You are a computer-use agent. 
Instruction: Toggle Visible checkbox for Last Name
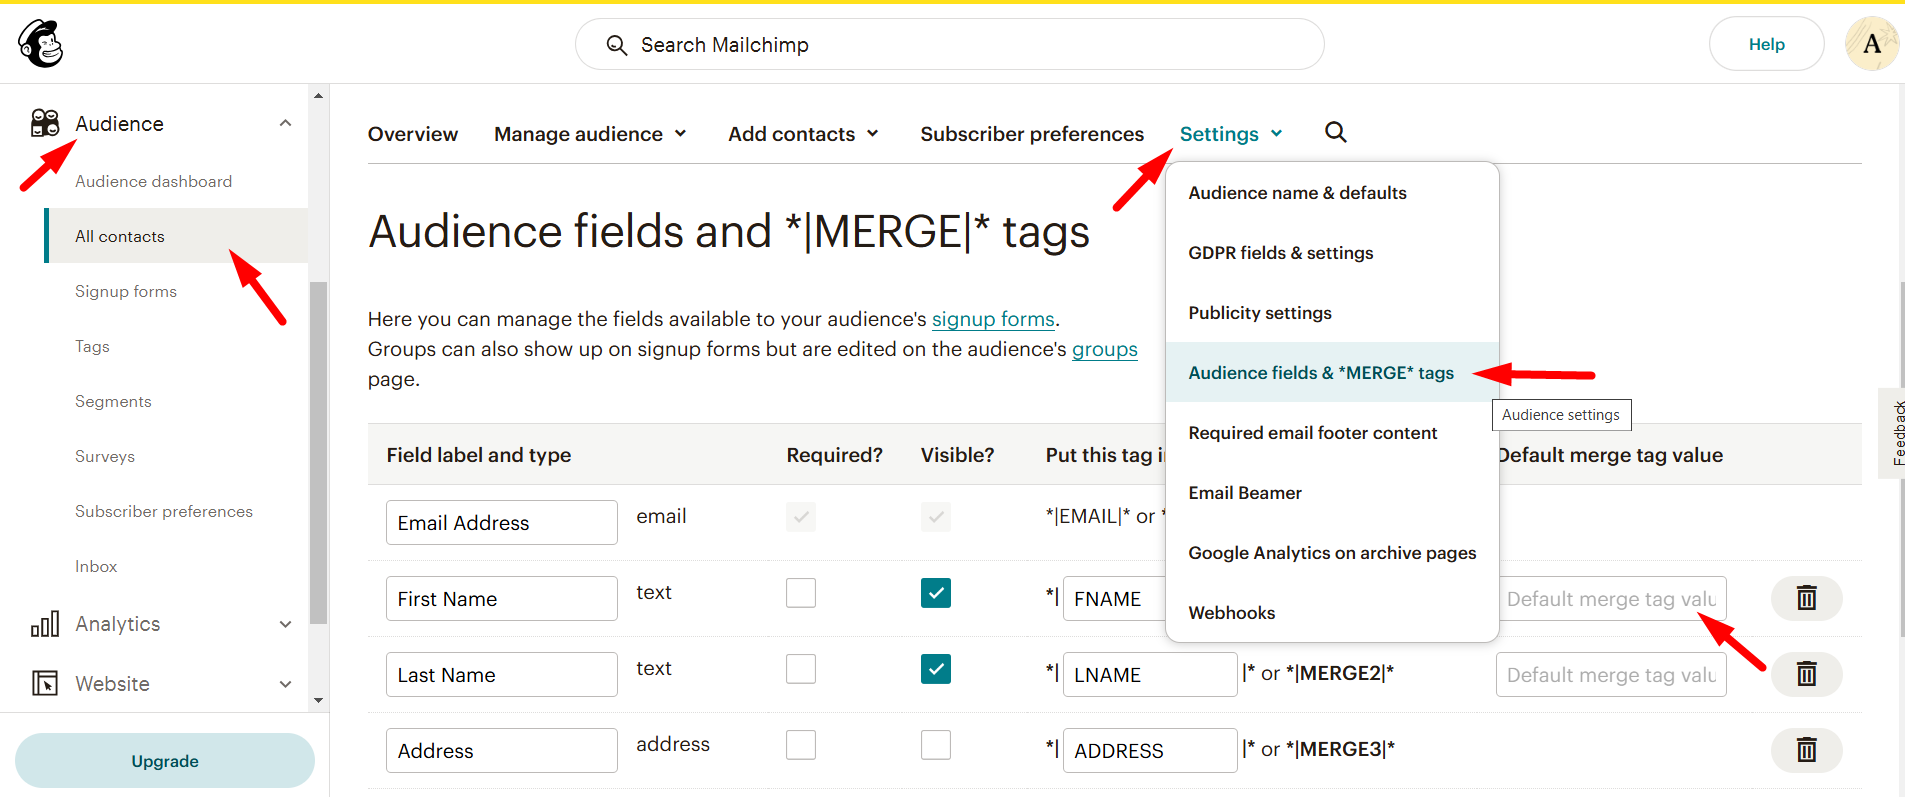pos(936,669)
